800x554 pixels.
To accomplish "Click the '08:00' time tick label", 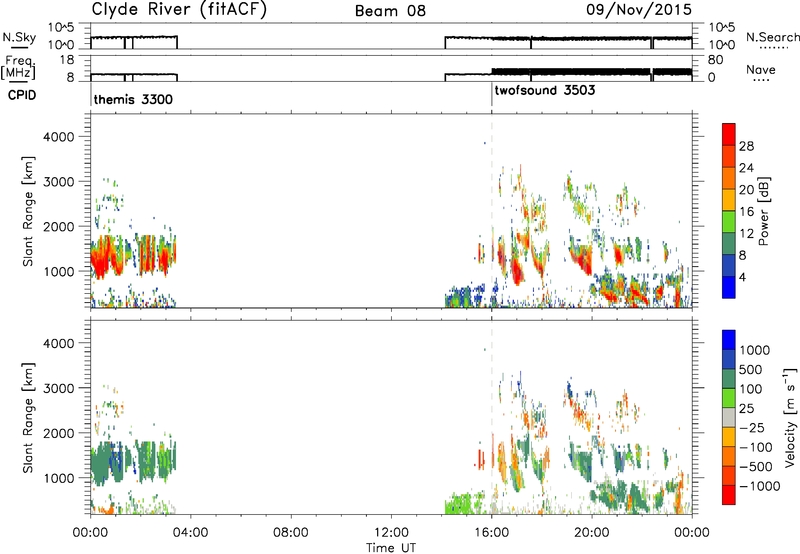I will [290, 533].
